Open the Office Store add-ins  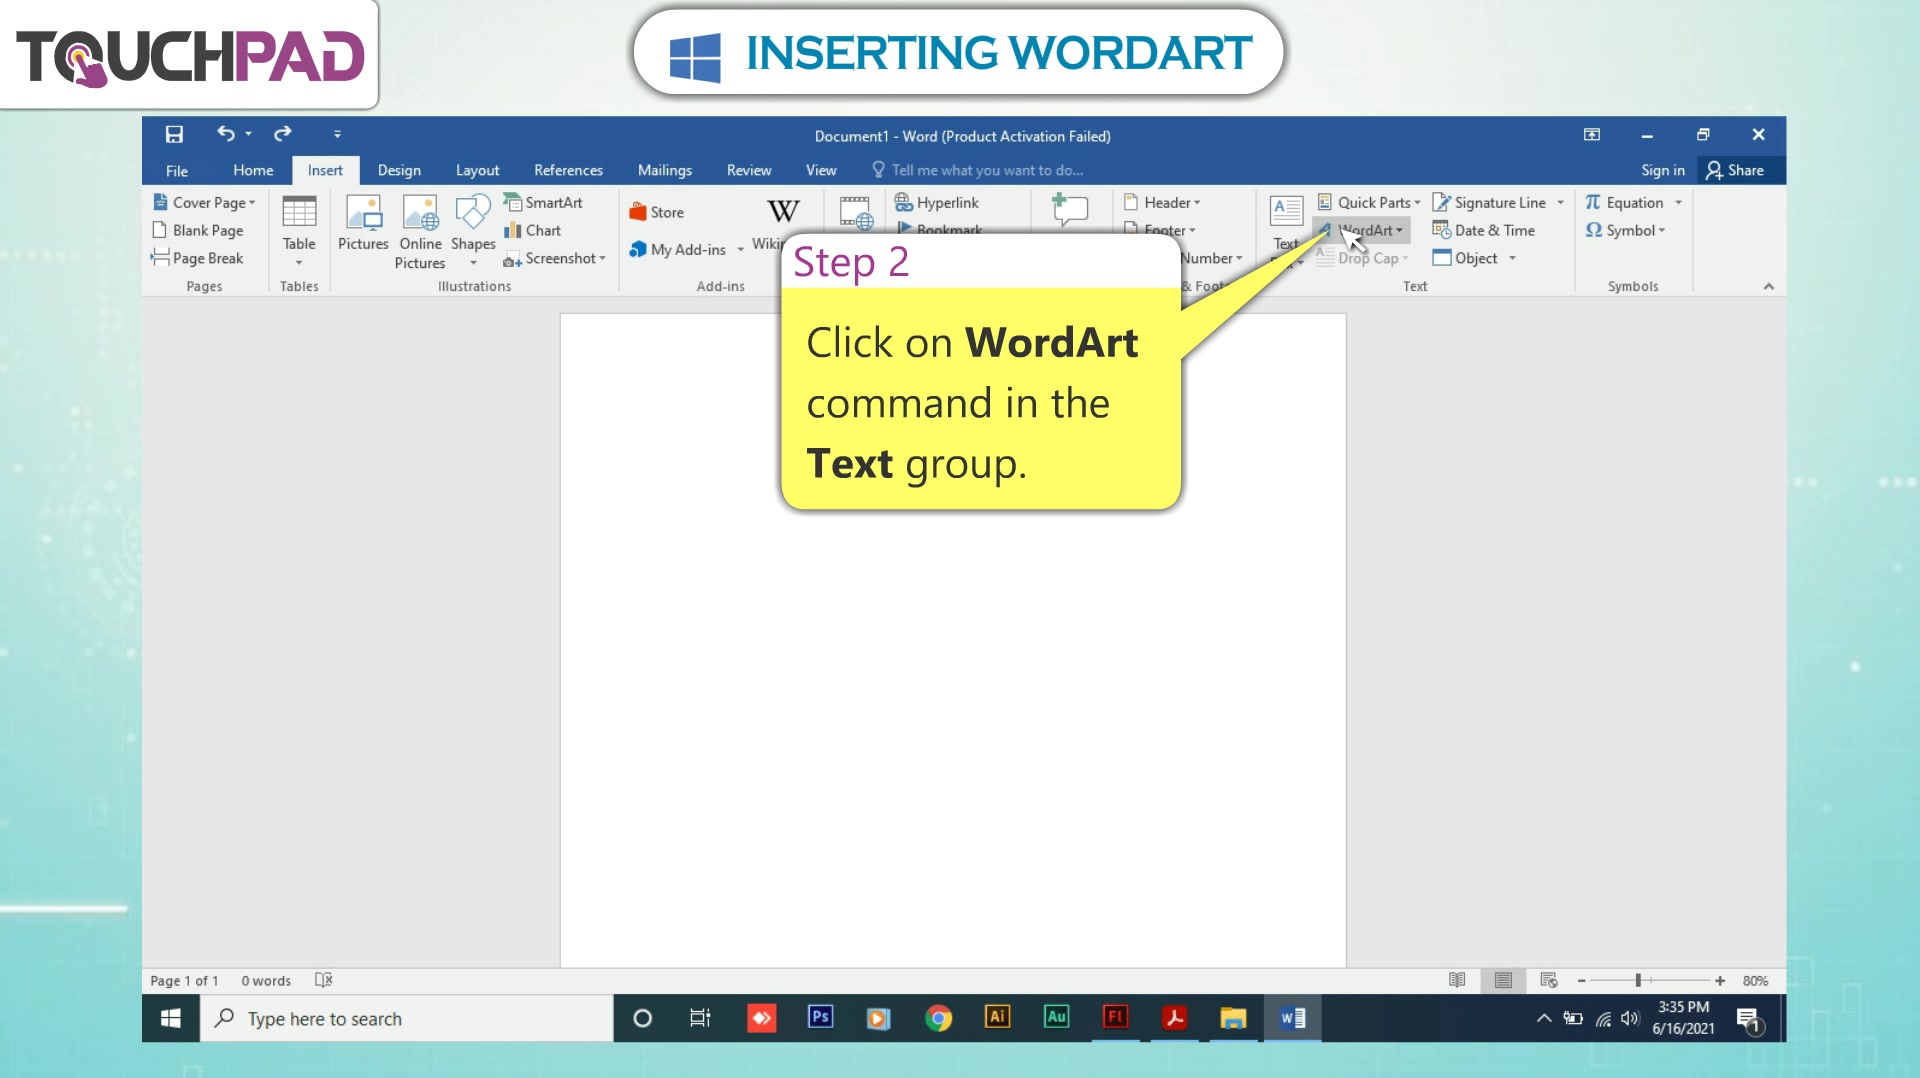click(656, 212)
